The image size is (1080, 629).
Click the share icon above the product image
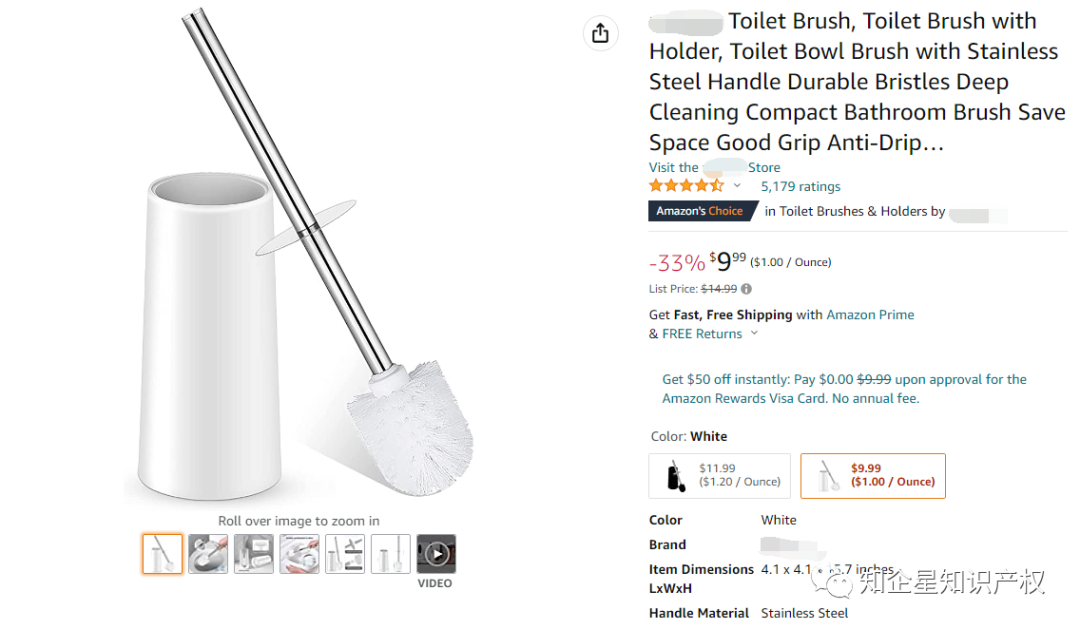(x=600, y=33)
